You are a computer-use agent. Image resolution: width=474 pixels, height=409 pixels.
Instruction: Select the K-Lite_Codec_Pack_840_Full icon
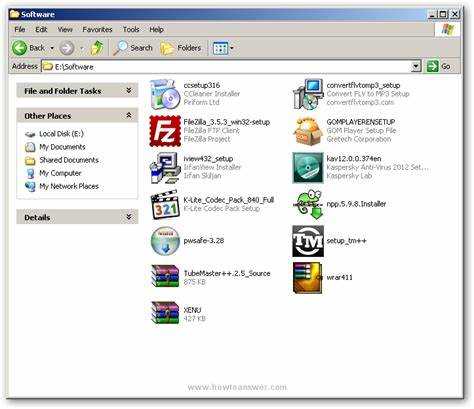click(x=165, y=204)
